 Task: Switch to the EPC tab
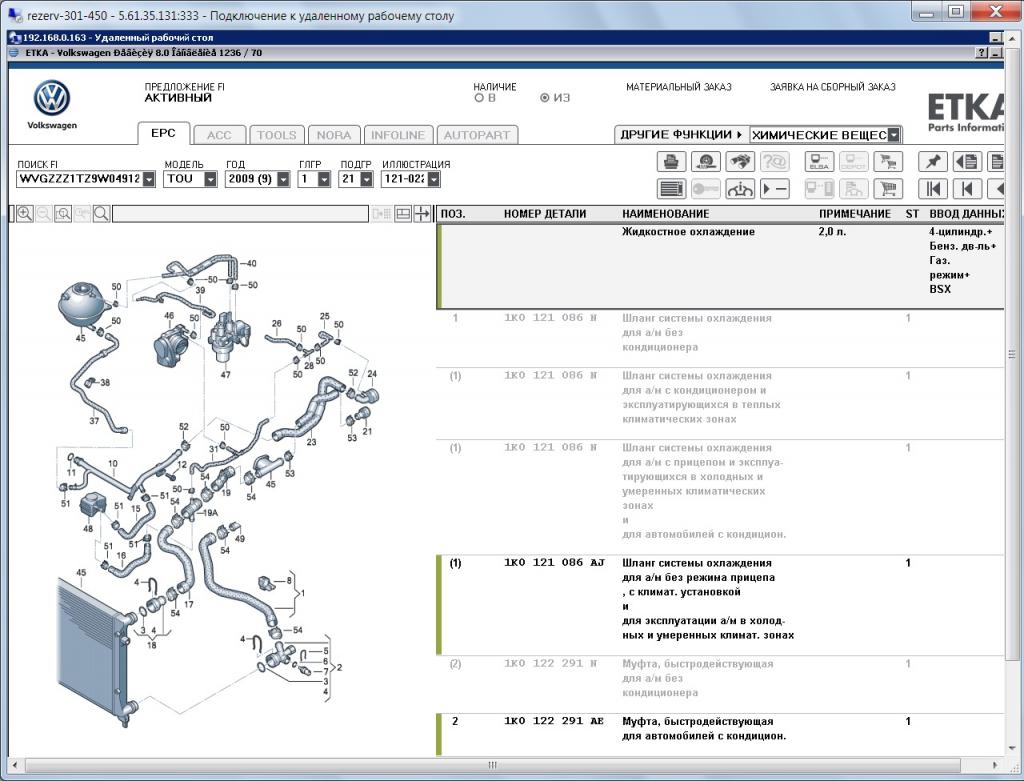pos(163,133)
